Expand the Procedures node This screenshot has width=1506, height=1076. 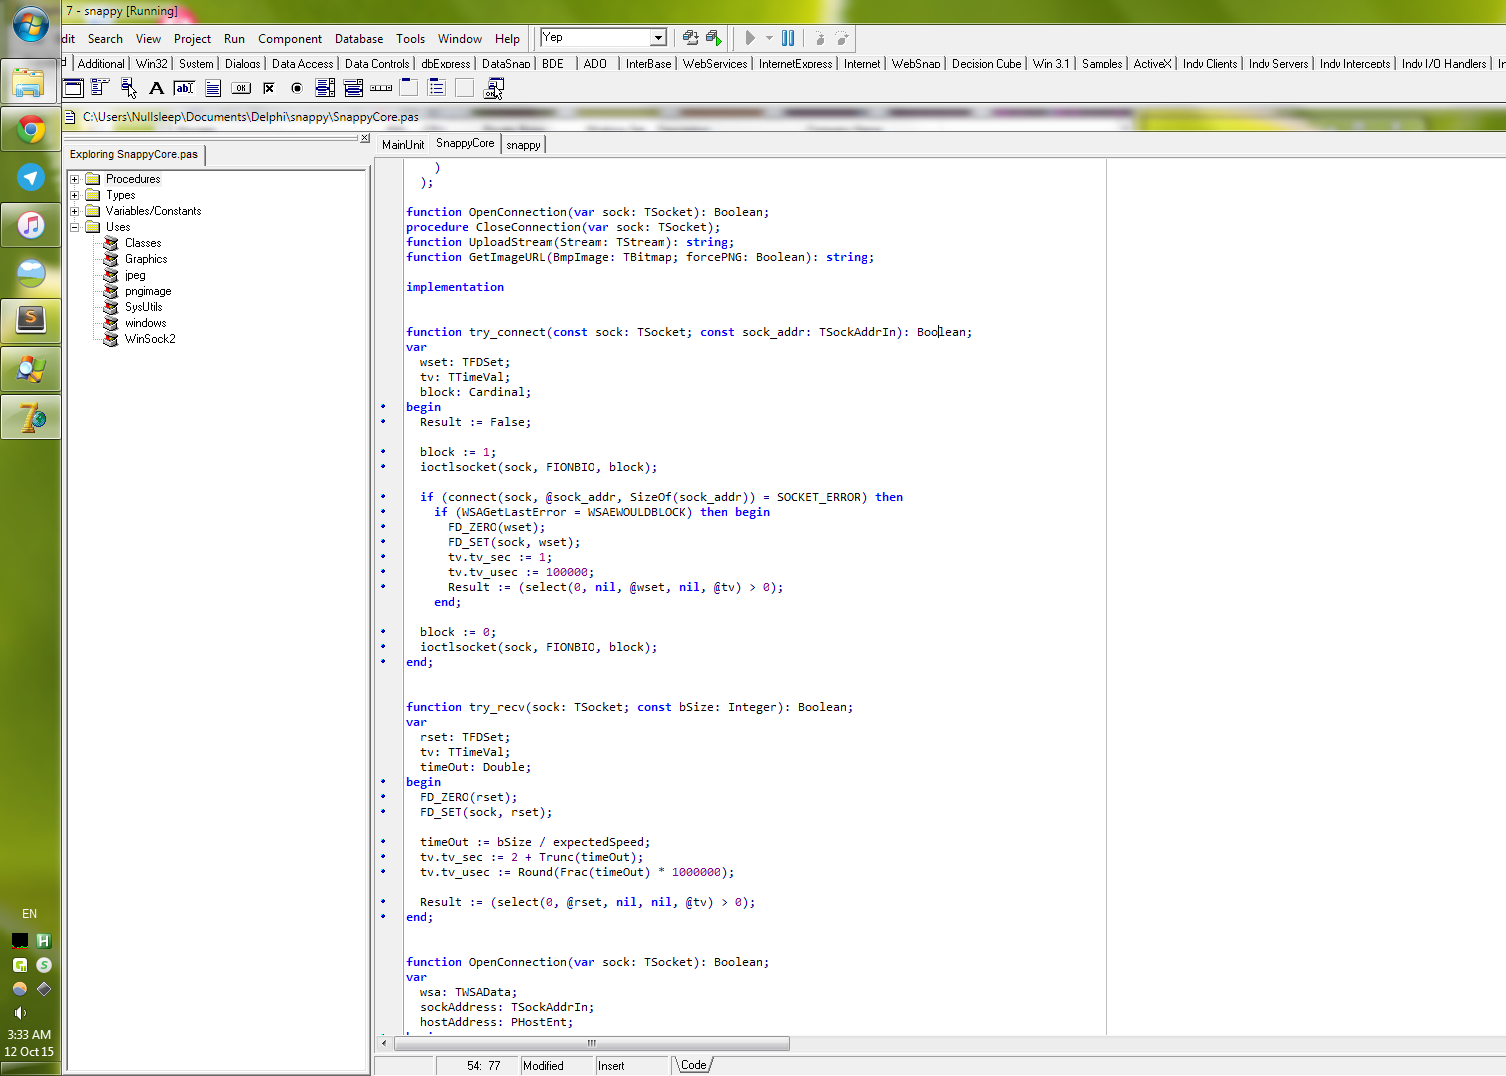[x=74, y=179]
